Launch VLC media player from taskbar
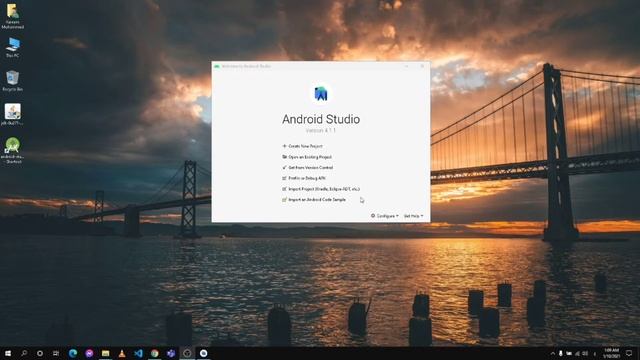The height and width of the screenshot is (360, 640). point(122,353)
